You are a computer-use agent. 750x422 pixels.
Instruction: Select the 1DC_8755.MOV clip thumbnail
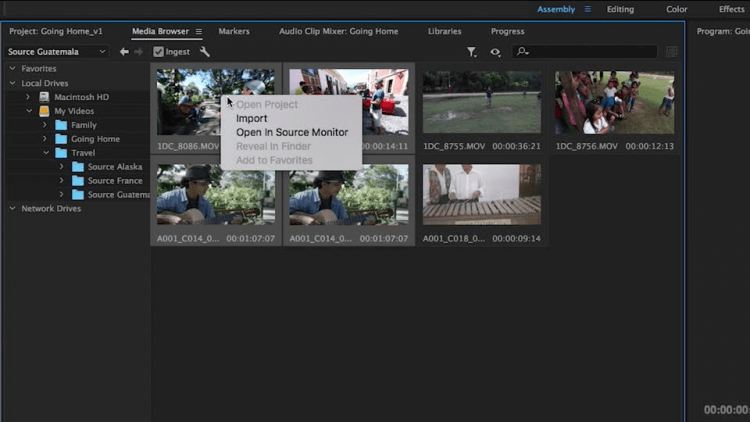[x=481, y=102]
